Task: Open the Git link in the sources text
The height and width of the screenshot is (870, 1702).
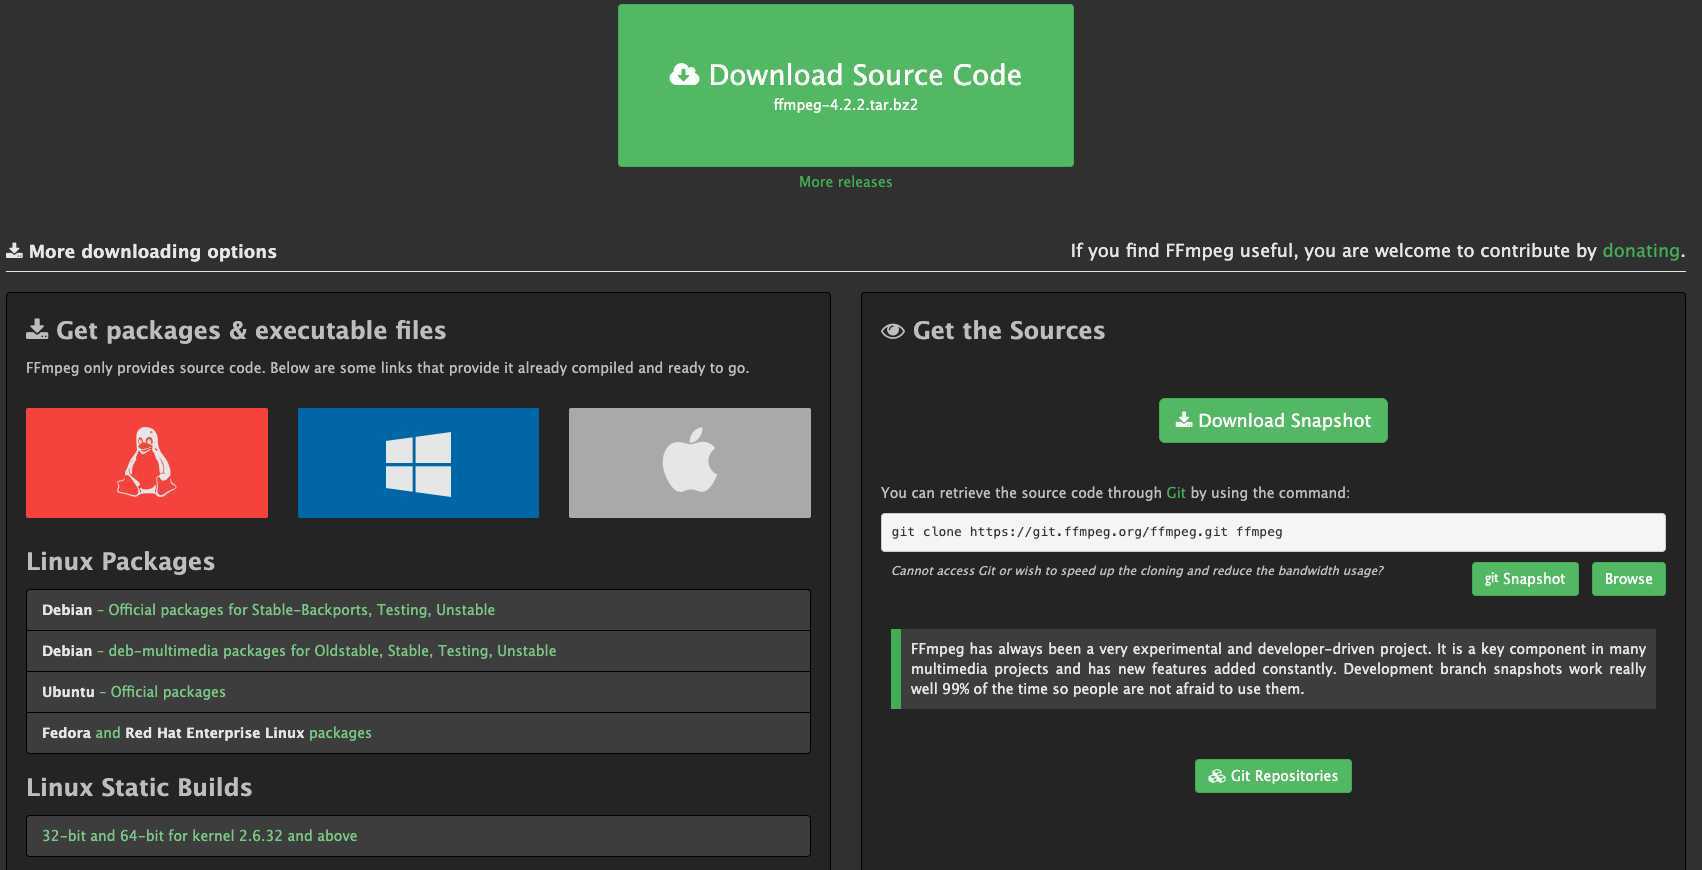Action: [x=1176, y=493]
